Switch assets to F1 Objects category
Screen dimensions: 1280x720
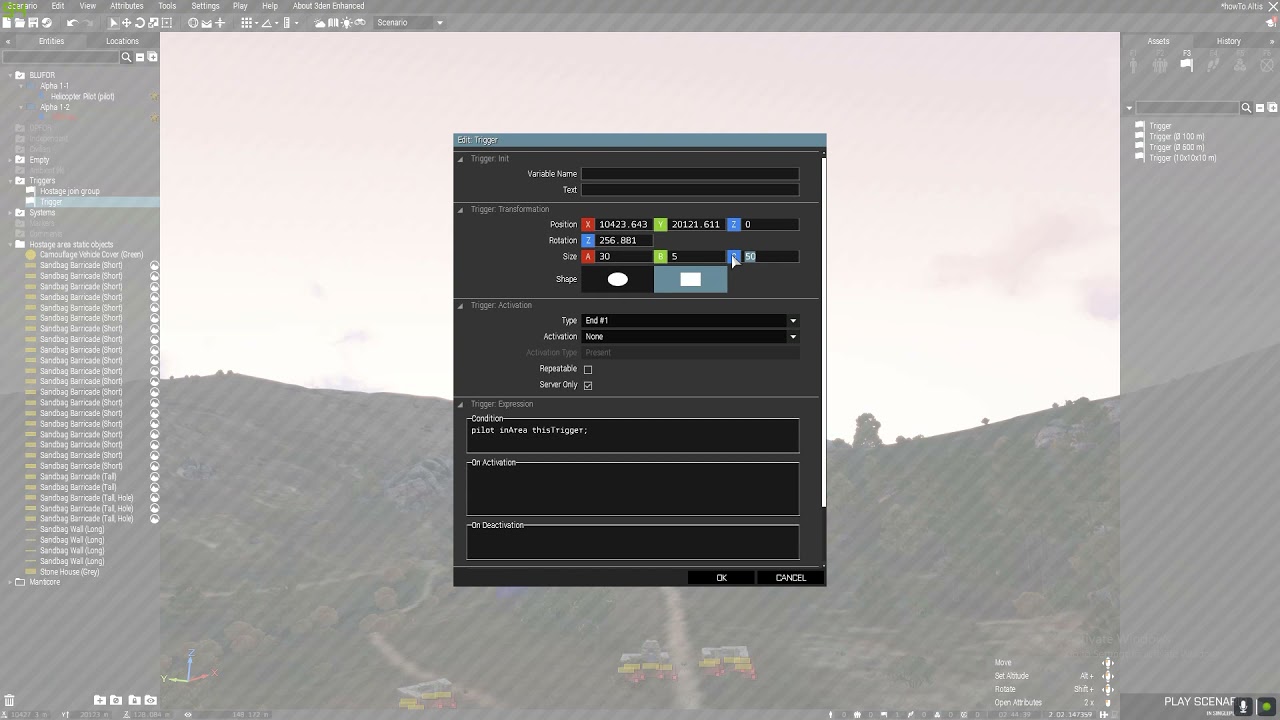[1133, 65]
